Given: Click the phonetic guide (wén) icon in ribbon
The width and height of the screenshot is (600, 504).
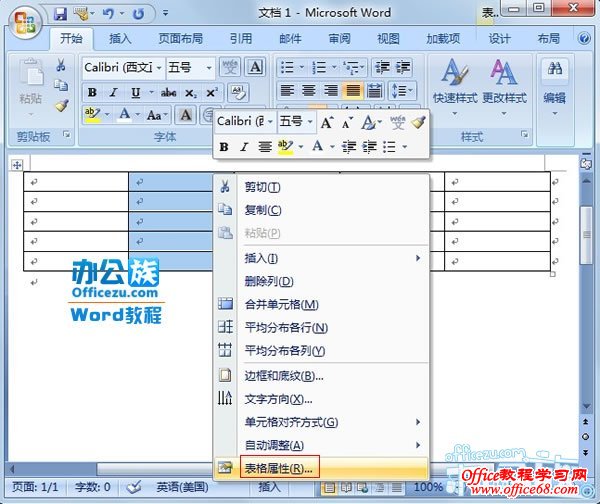Looking at the screenshot, I should 230,67.
